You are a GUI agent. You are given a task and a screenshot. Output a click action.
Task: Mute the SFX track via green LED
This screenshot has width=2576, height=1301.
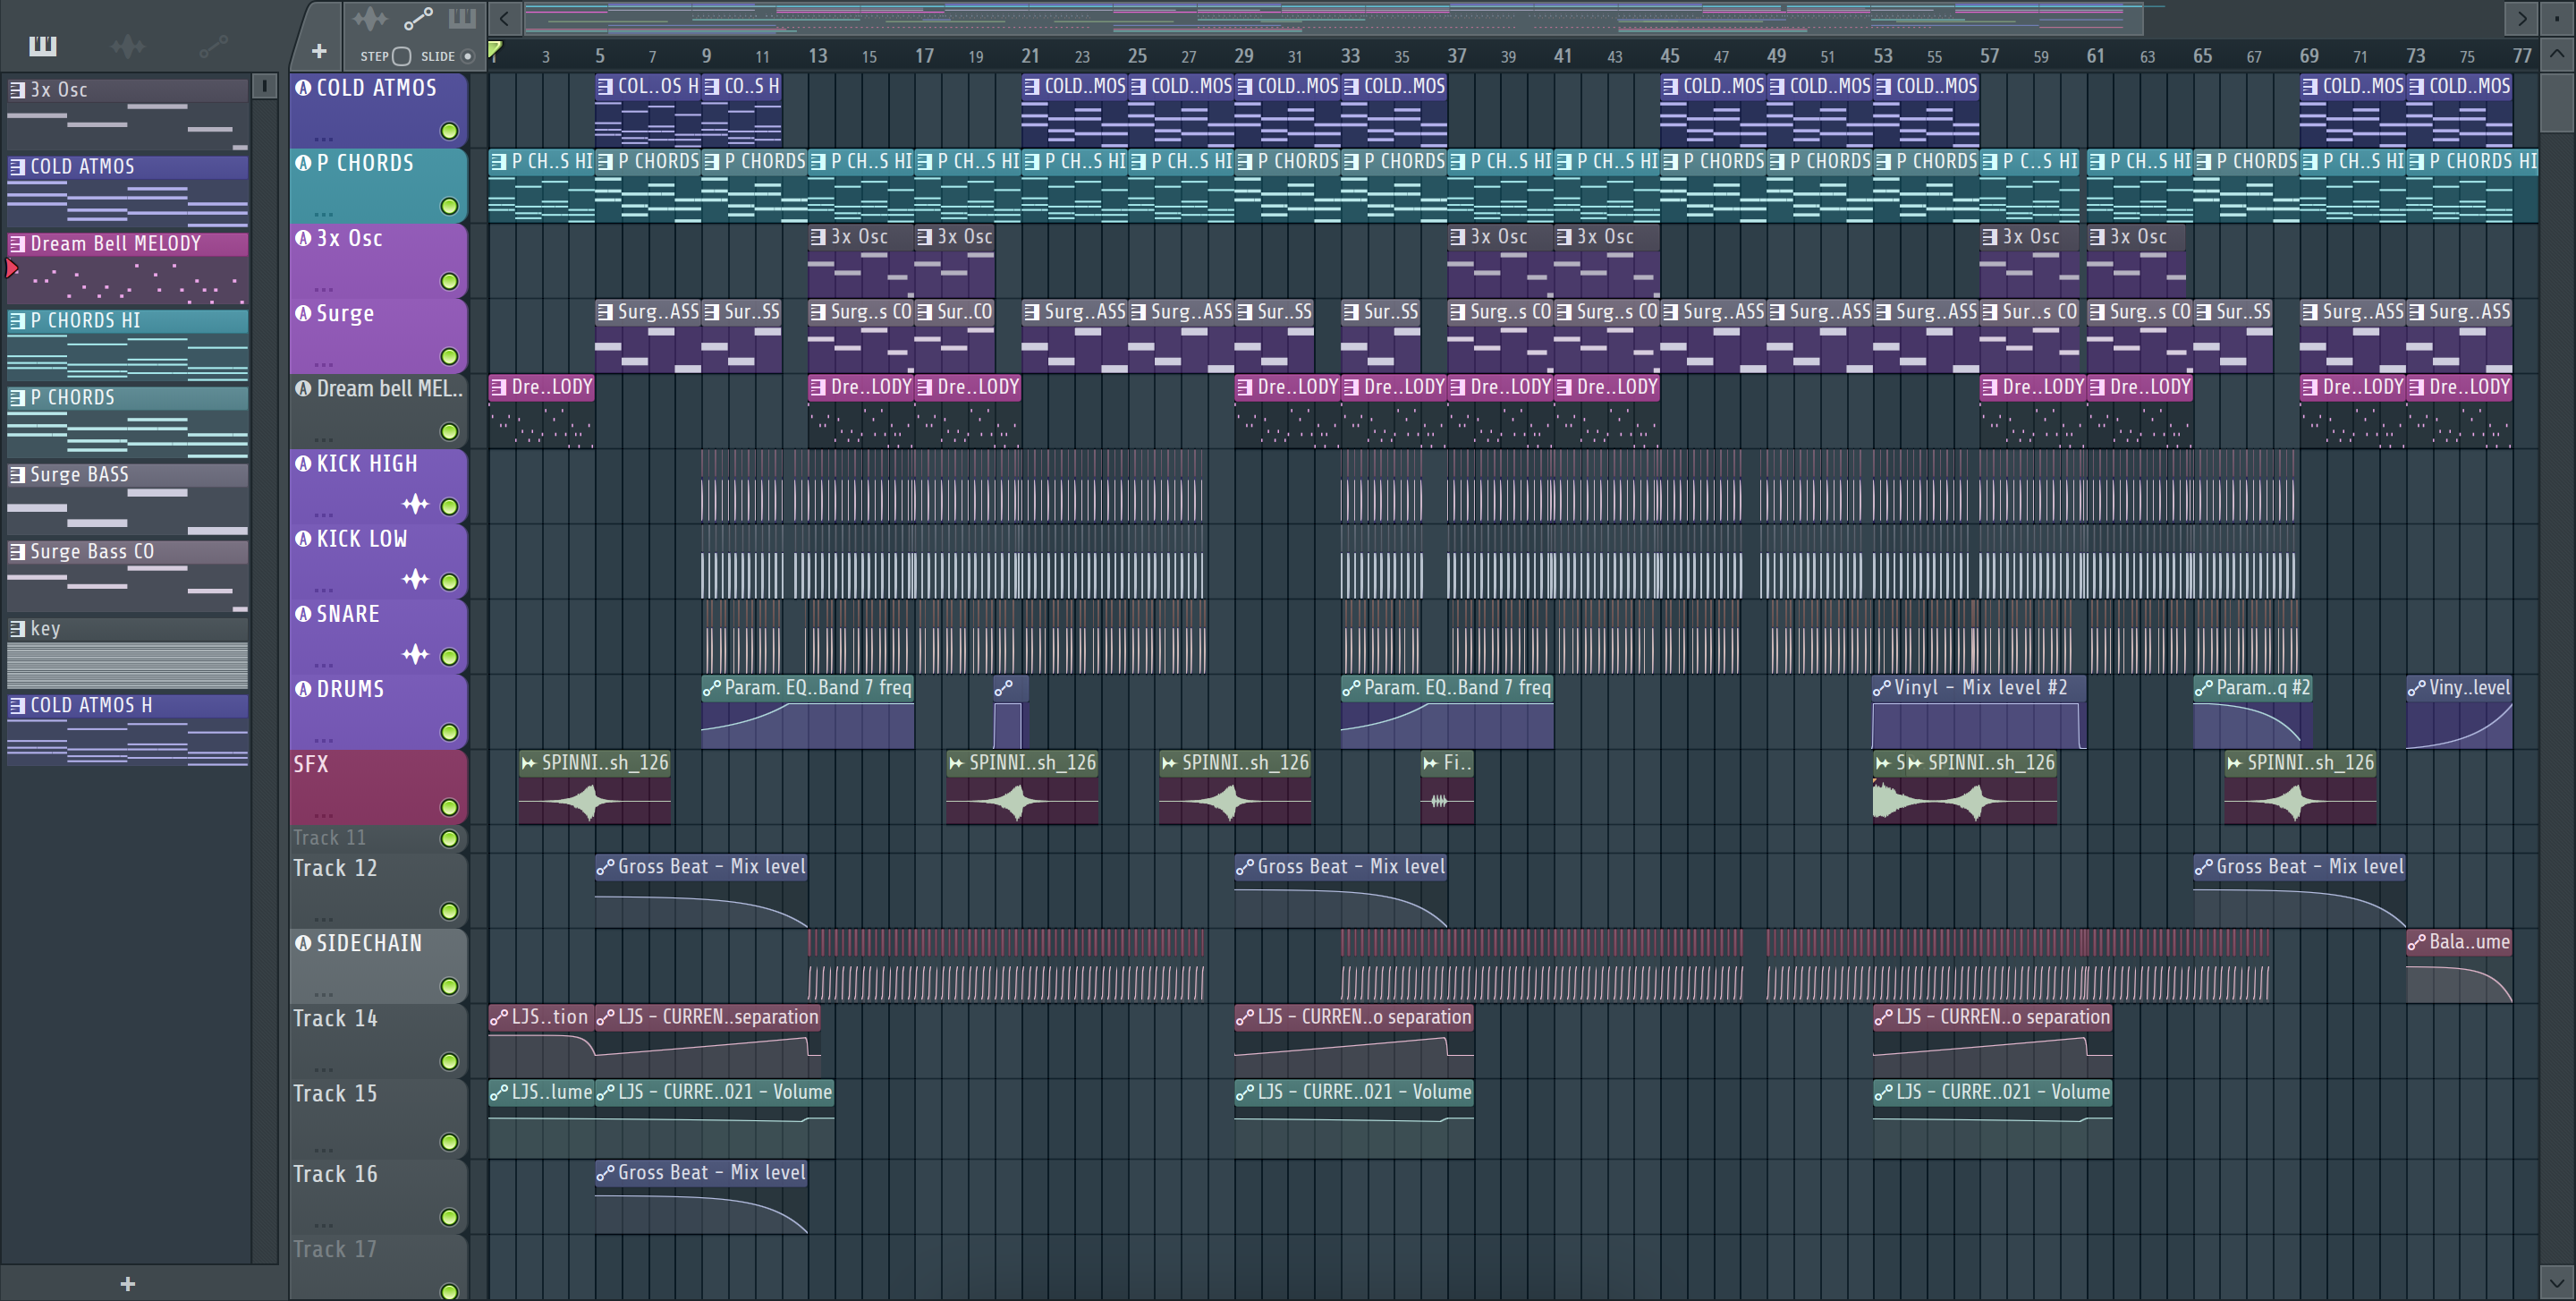coord(449,807)
